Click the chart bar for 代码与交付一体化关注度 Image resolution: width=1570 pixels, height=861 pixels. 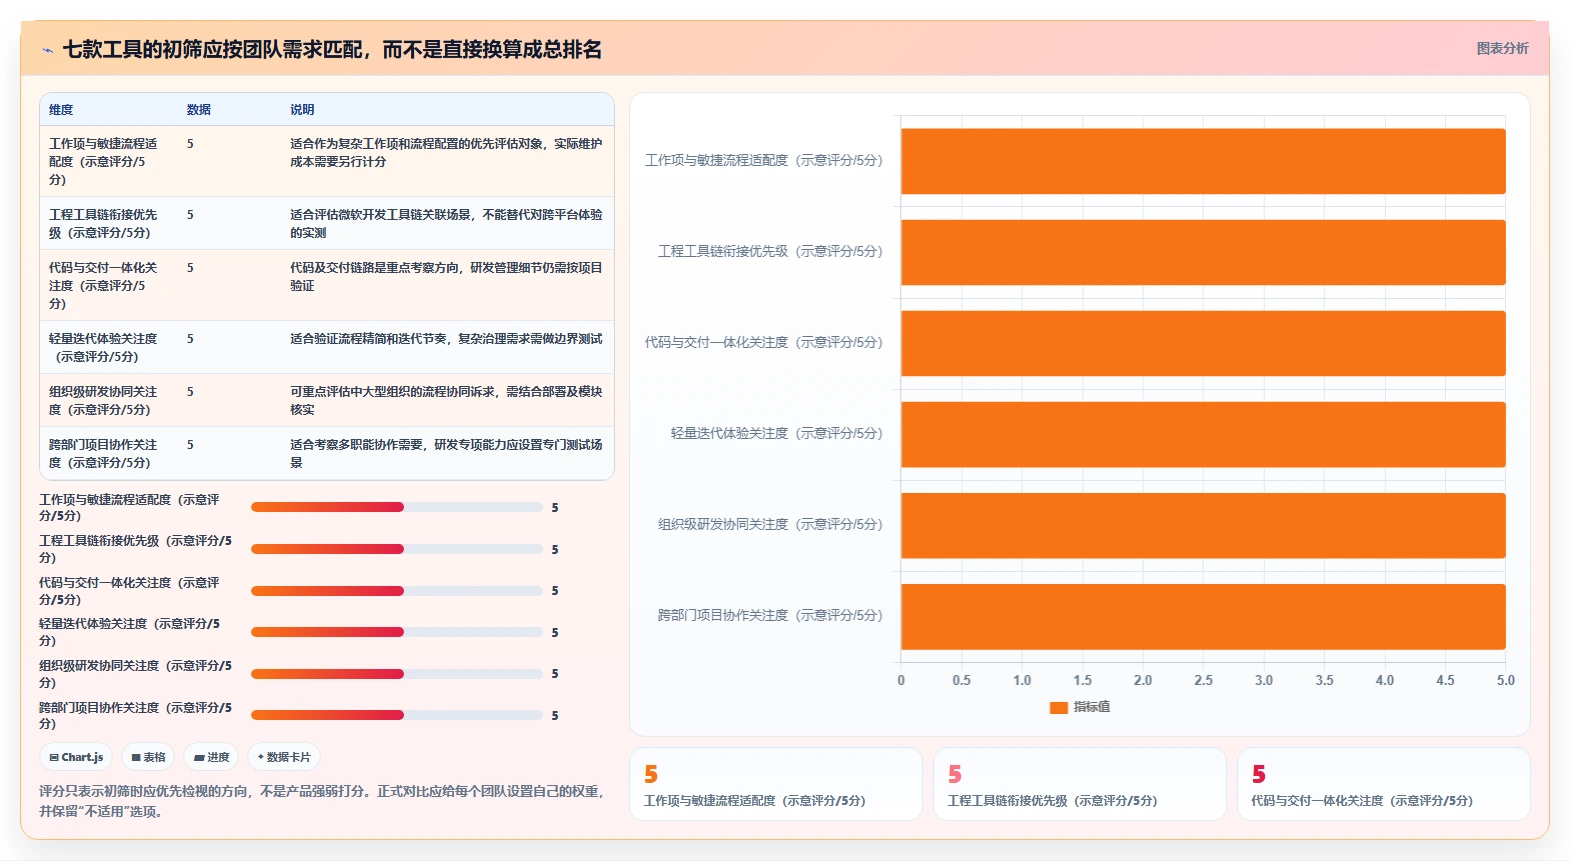pyautogui.click(x=1203, y=343)
